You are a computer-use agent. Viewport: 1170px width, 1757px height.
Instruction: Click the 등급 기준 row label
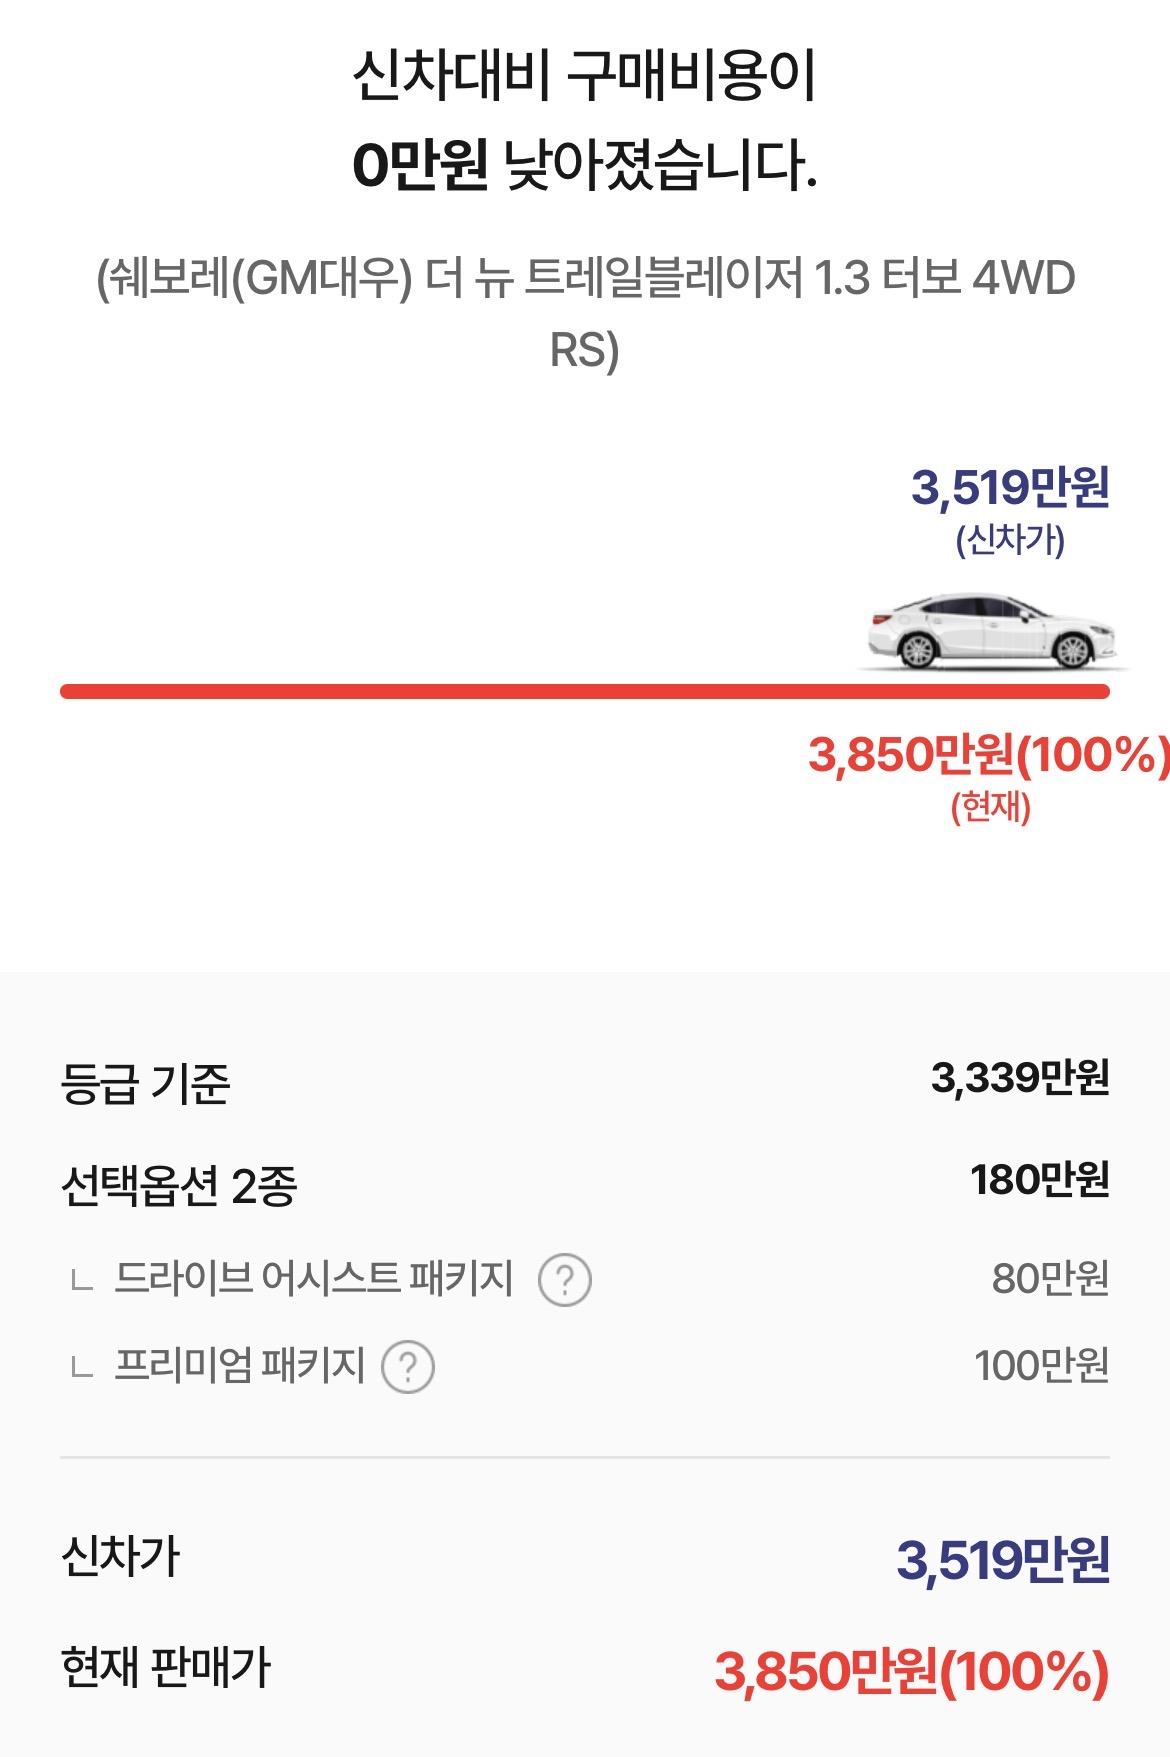point(145,1084)
